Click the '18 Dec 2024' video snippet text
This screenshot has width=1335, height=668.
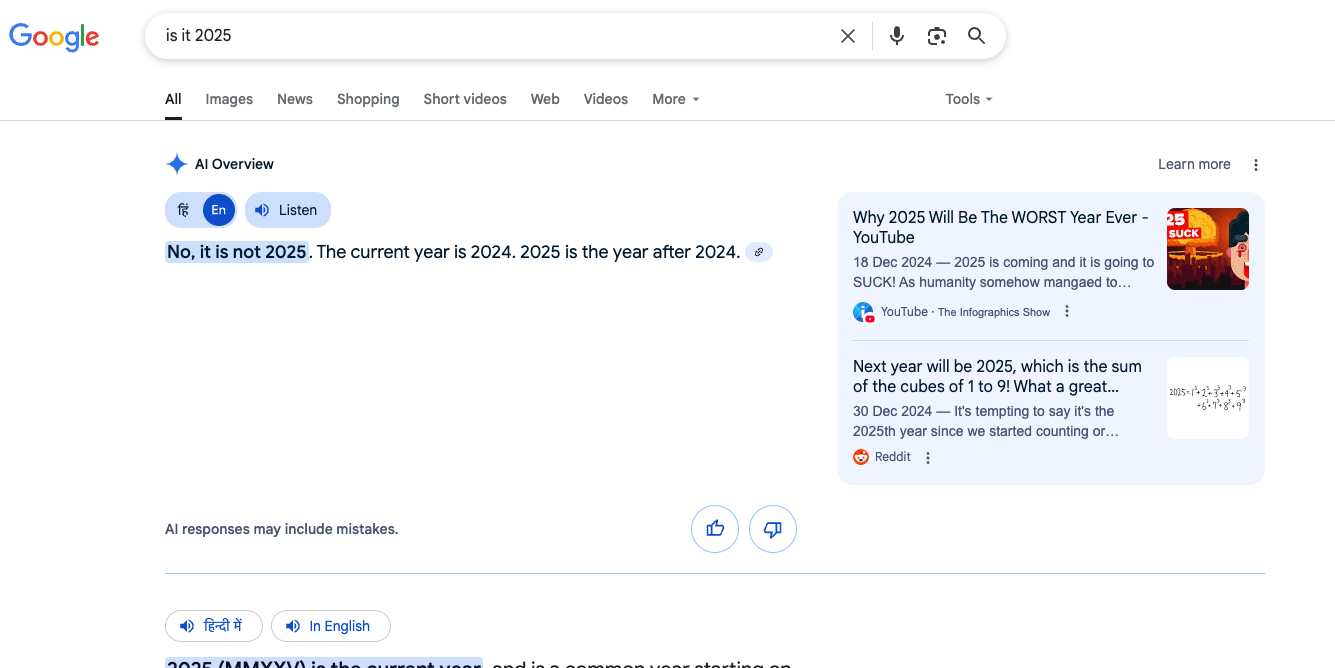[1003, 272]
